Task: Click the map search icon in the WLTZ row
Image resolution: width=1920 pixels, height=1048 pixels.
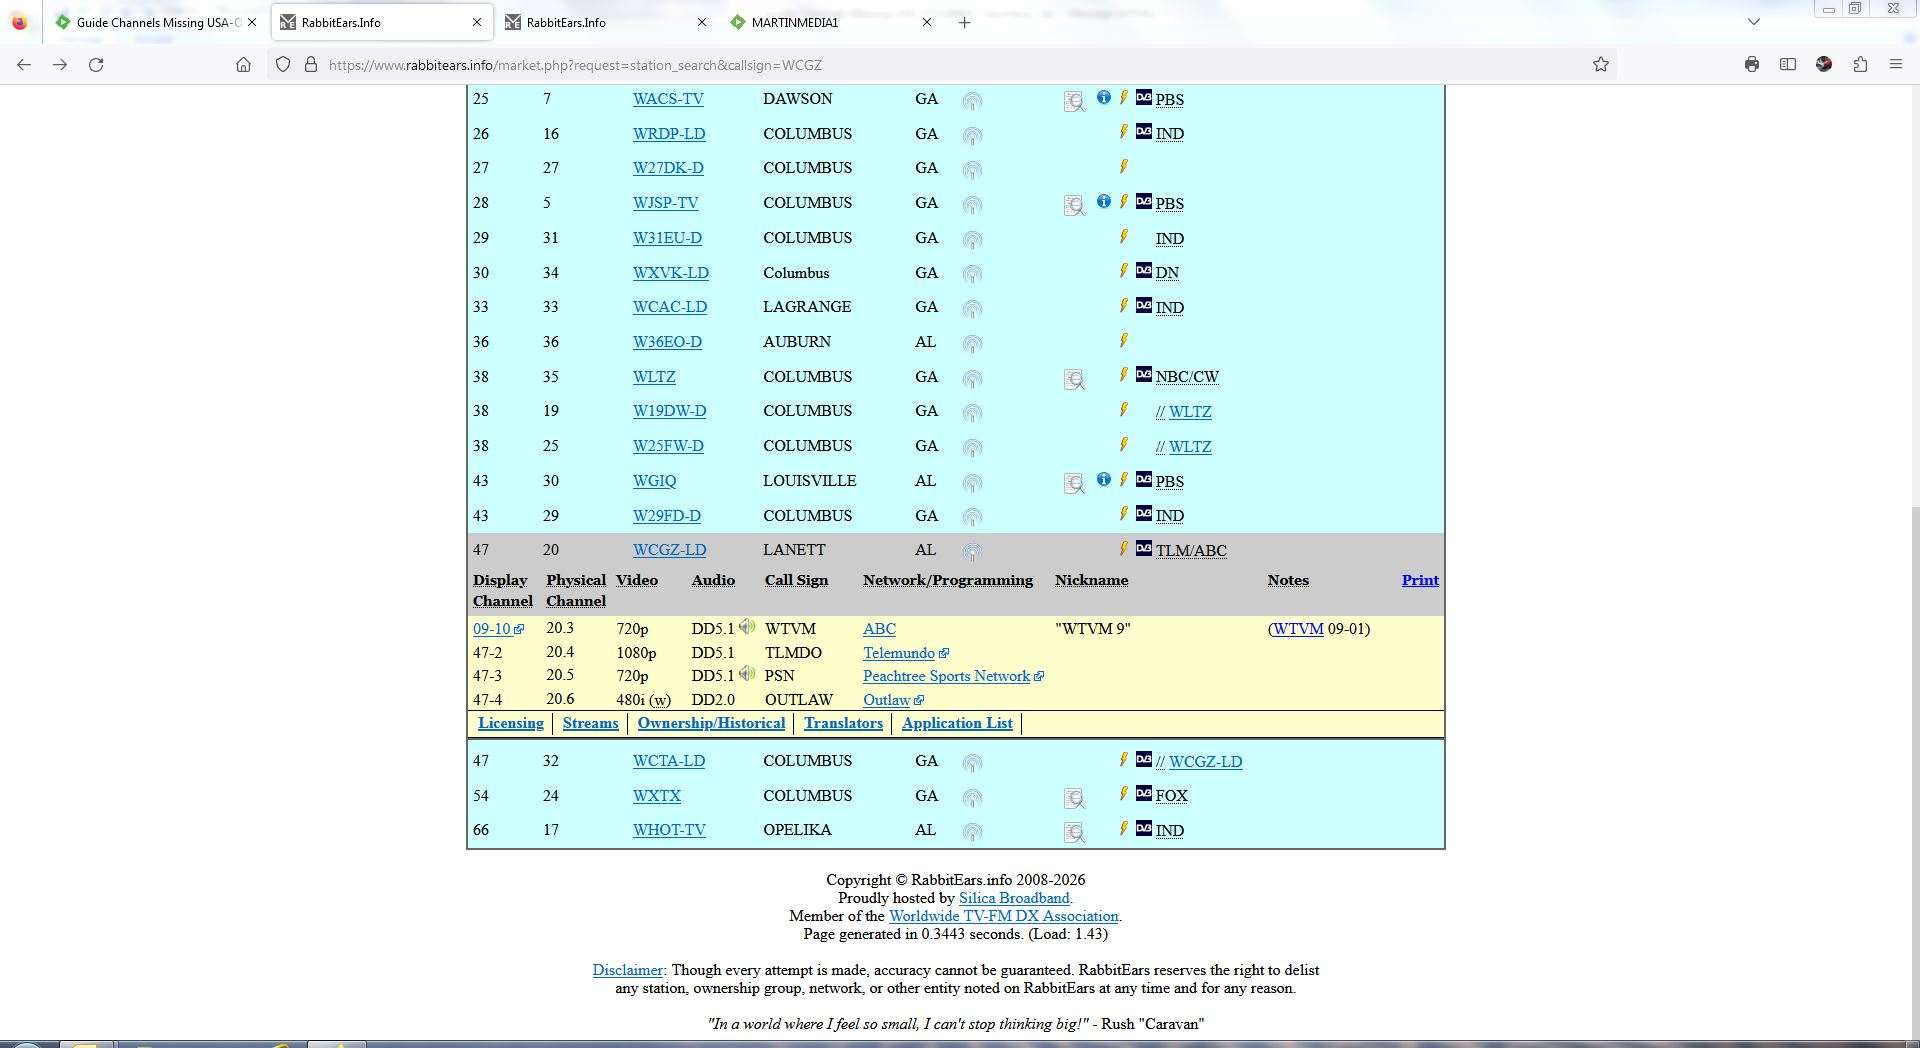Action: point(1074,379)
